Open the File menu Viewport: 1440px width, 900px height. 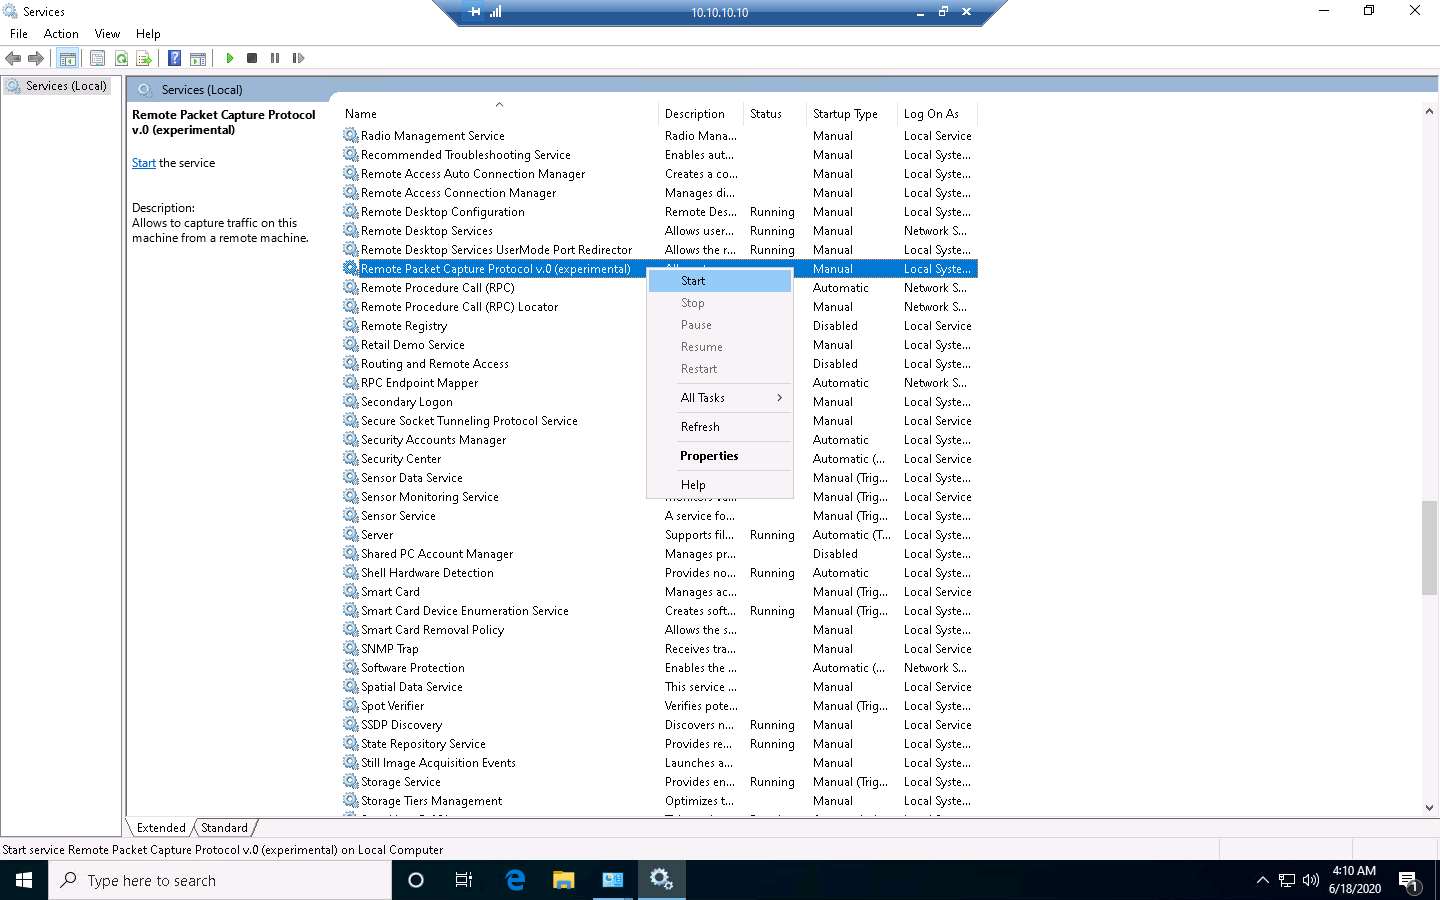click(x=18, y=33)
